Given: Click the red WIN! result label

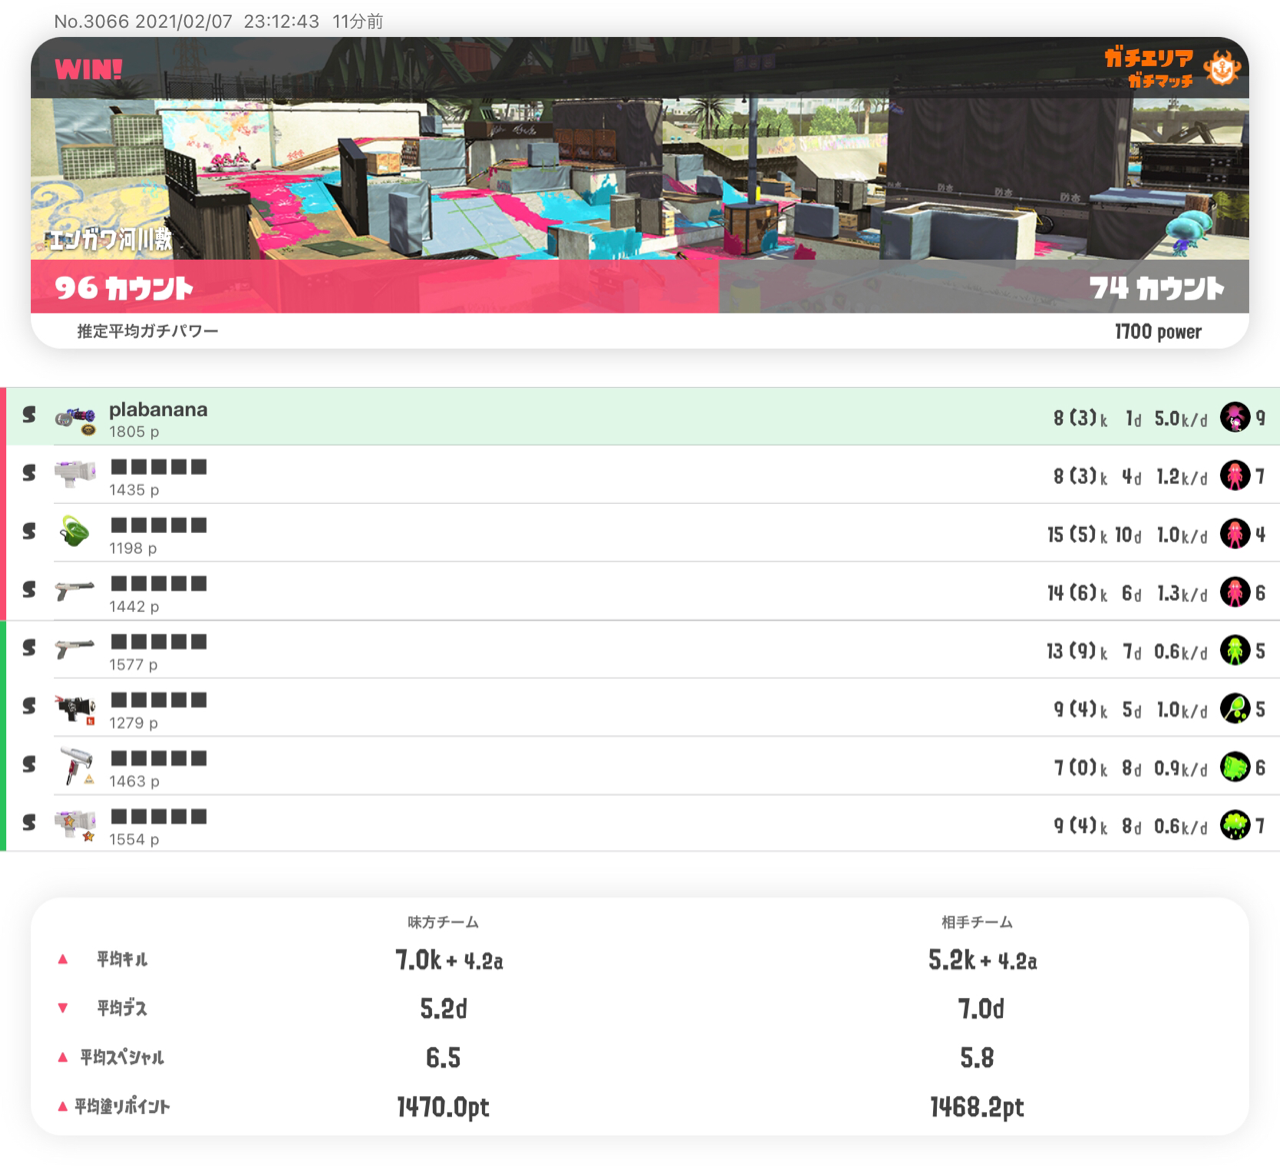Looking at the screenshot, I should click(89, 69).
